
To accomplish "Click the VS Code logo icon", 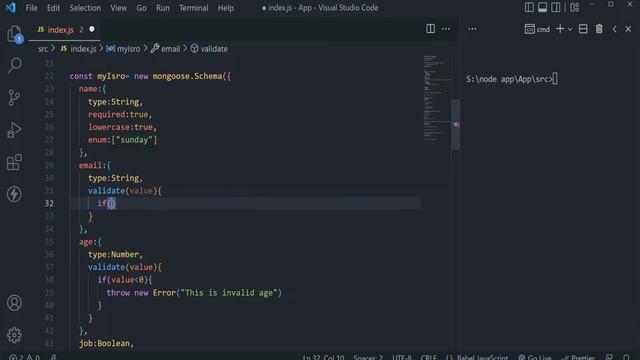I will pos(11,7).
